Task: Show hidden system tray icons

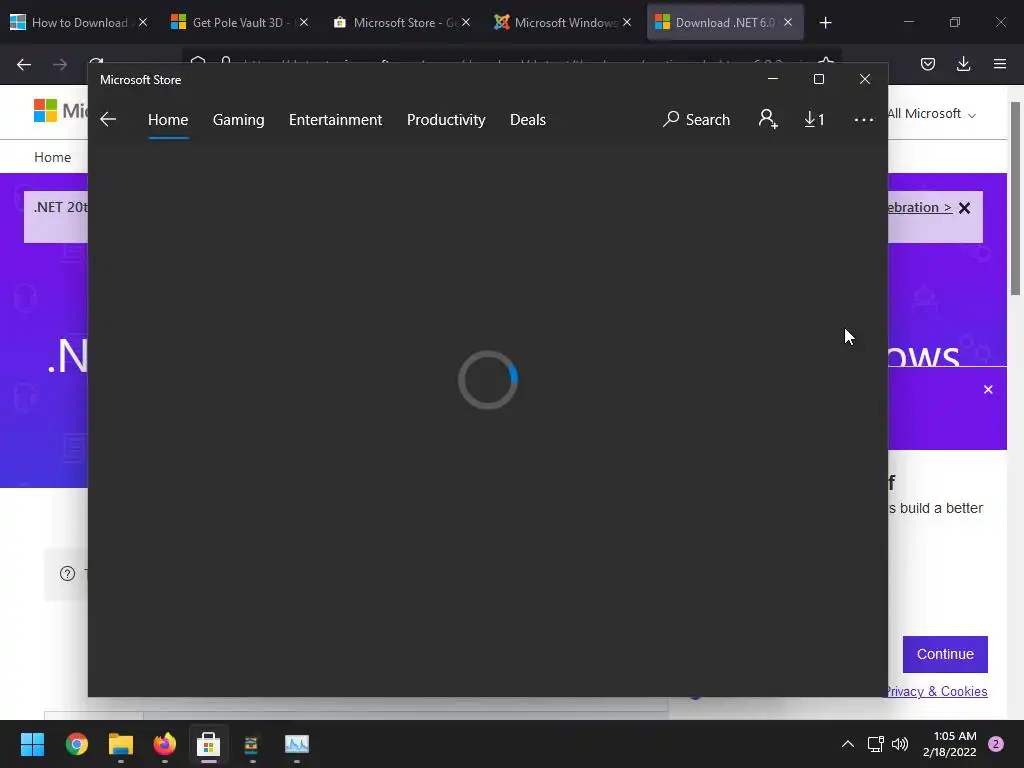Action: [x=848, y=744]
